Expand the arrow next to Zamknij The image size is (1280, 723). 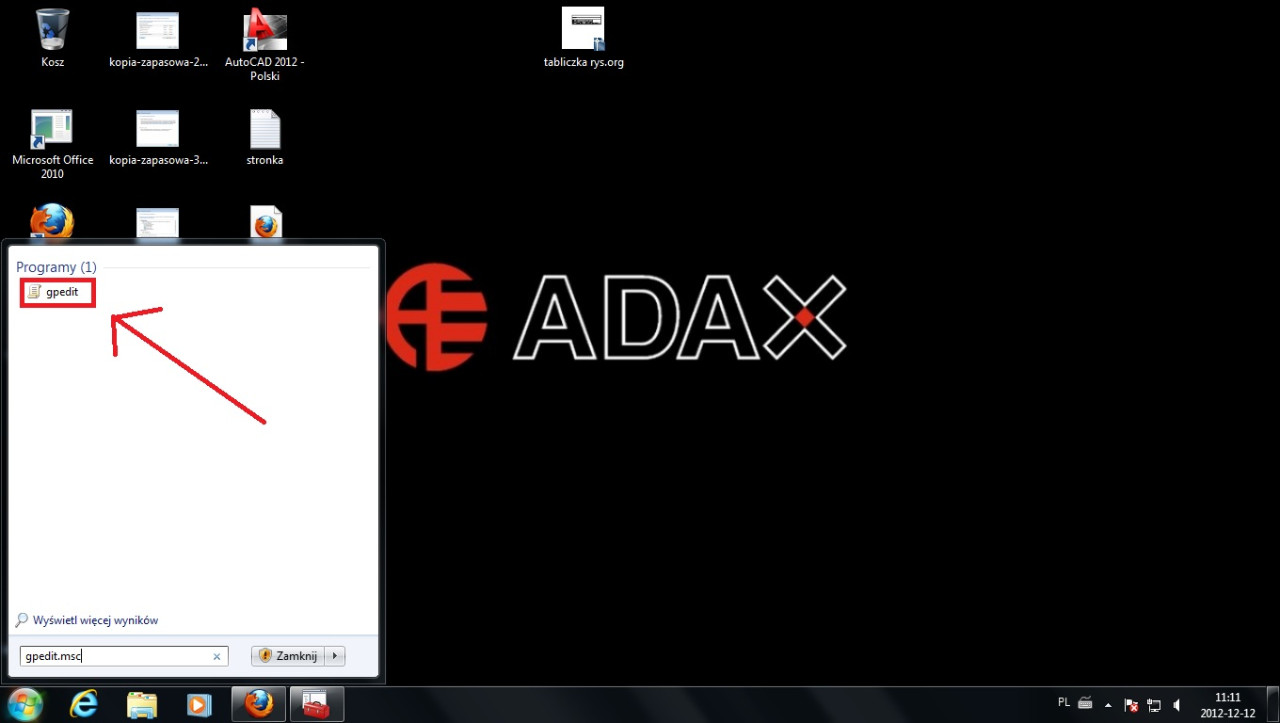(336, 656)
